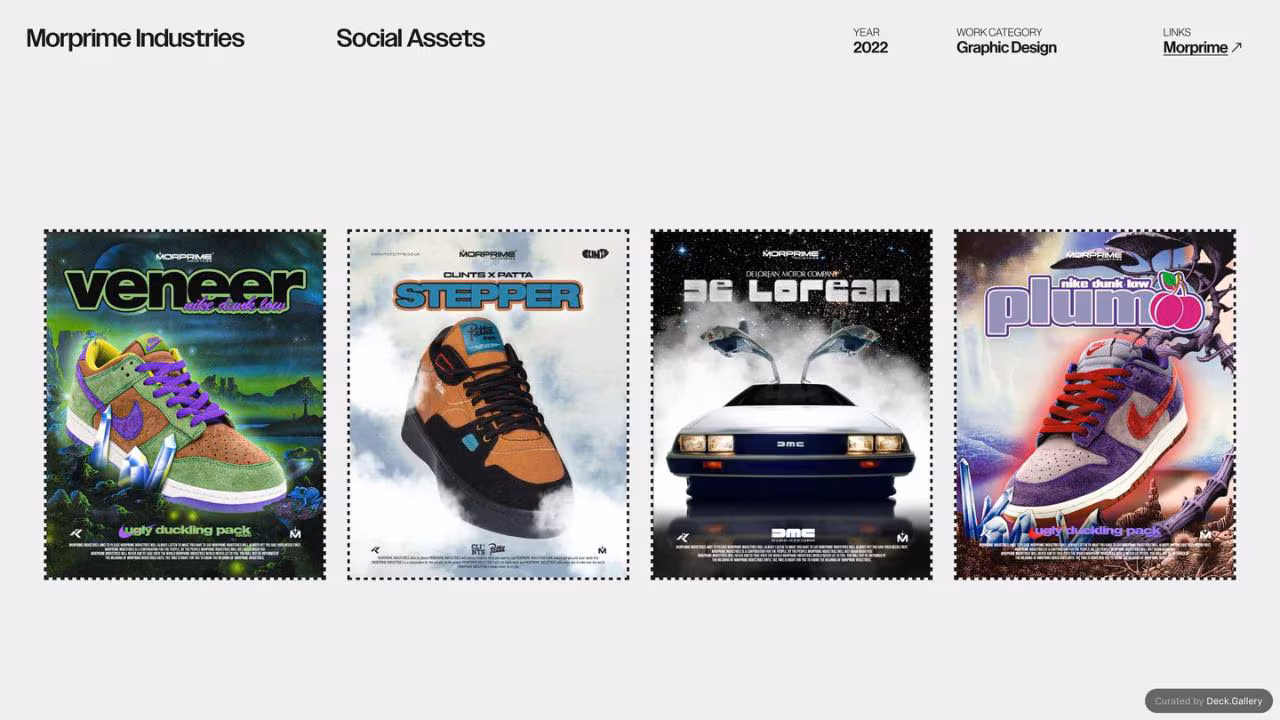Click the arrow icon beside Morprime link
1280x720 pixels.
tap(1237, 47)
